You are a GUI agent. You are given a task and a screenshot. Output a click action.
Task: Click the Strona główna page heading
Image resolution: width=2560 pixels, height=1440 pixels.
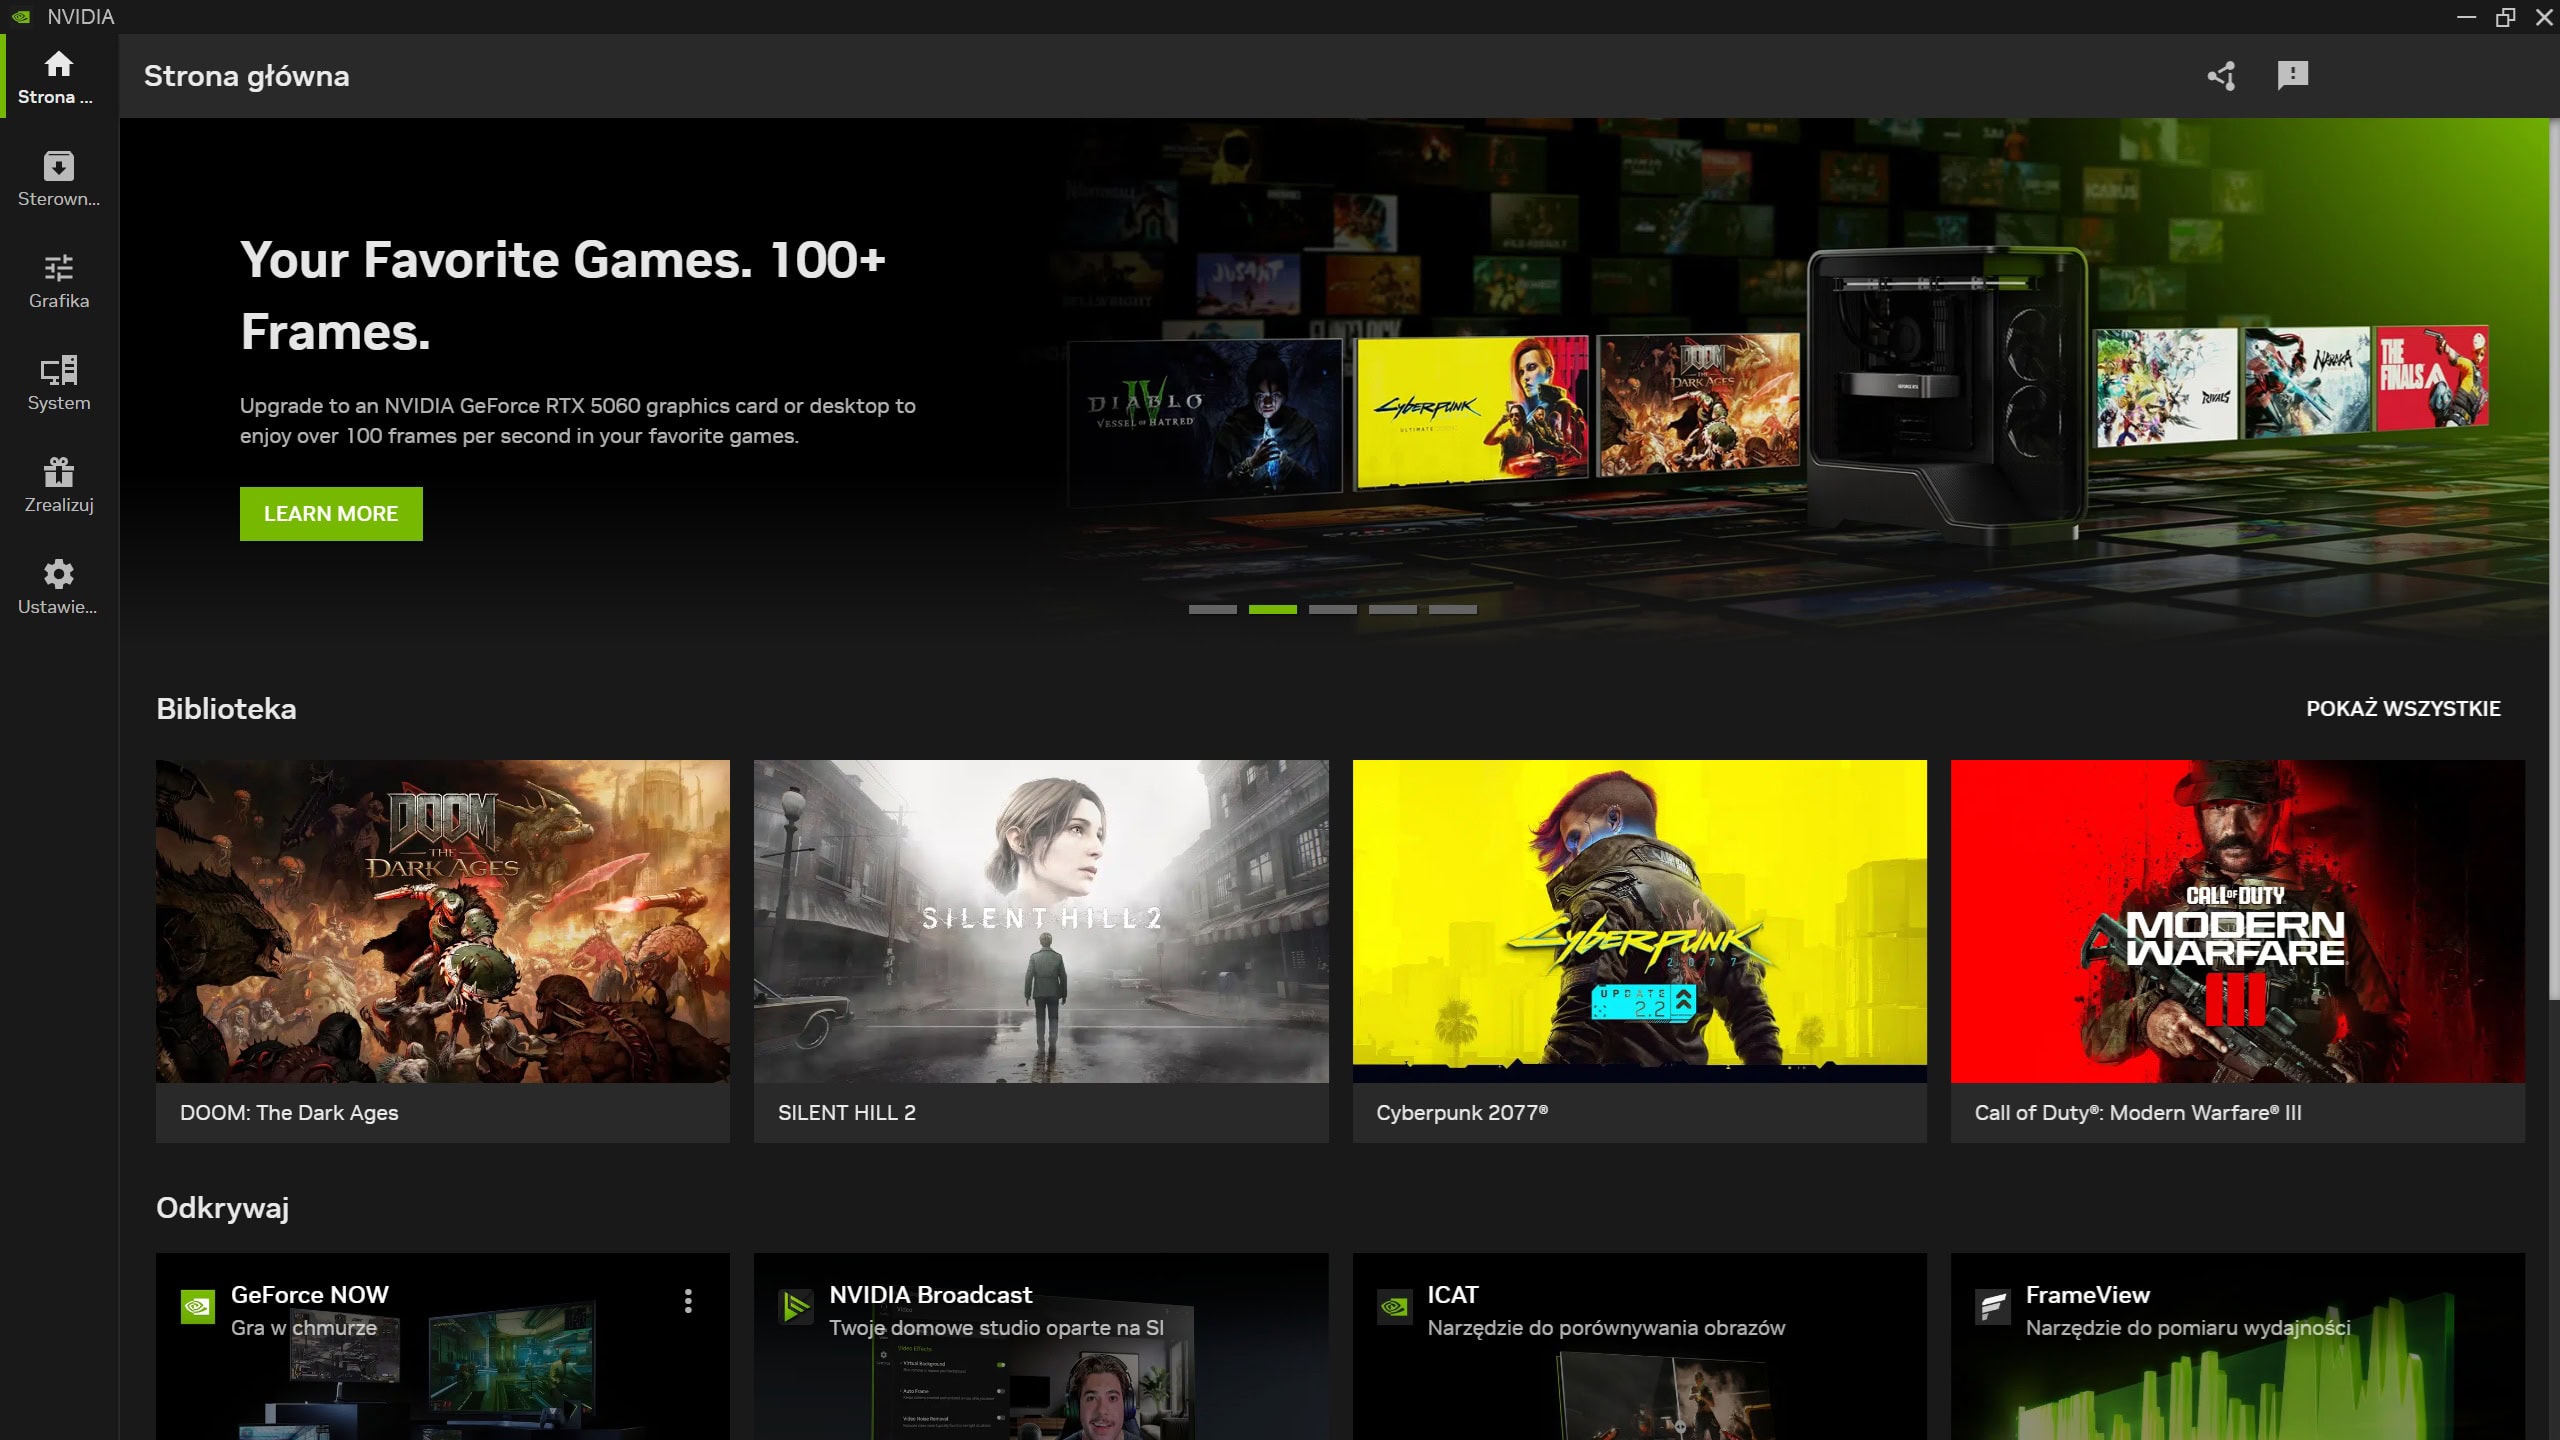coord(246,76)
